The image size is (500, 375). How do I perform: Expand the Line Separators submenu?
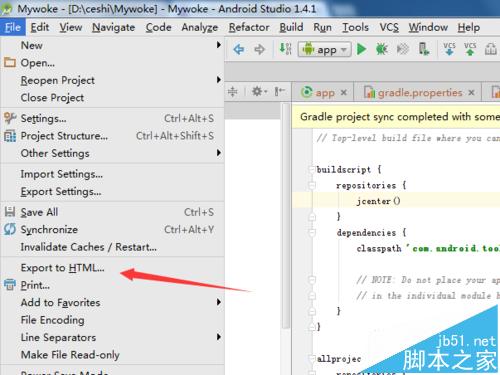point(219,337)
